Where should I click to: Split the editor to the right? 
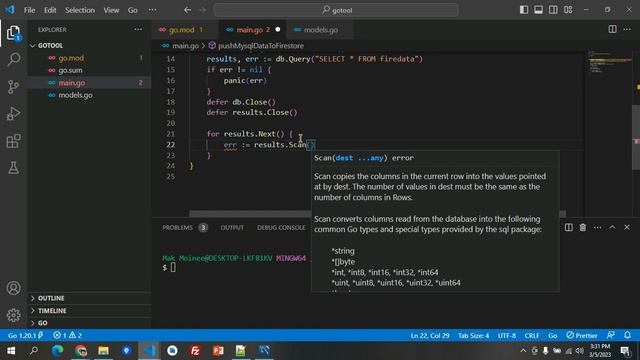point(612,29)
